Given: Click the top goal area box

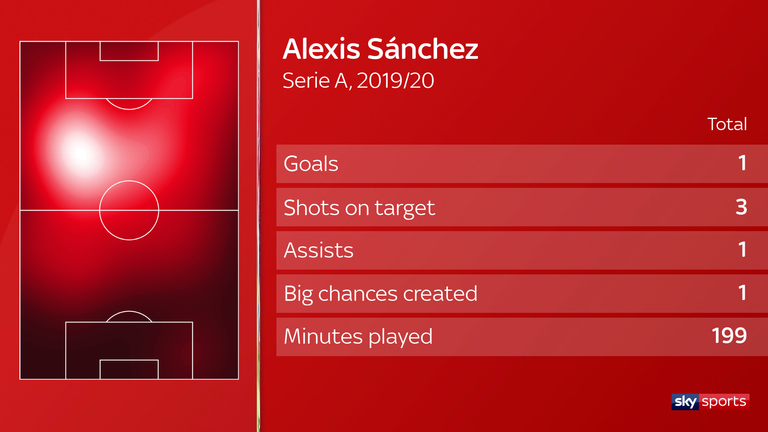Looking at the screenshot, I should click(129, 51).
